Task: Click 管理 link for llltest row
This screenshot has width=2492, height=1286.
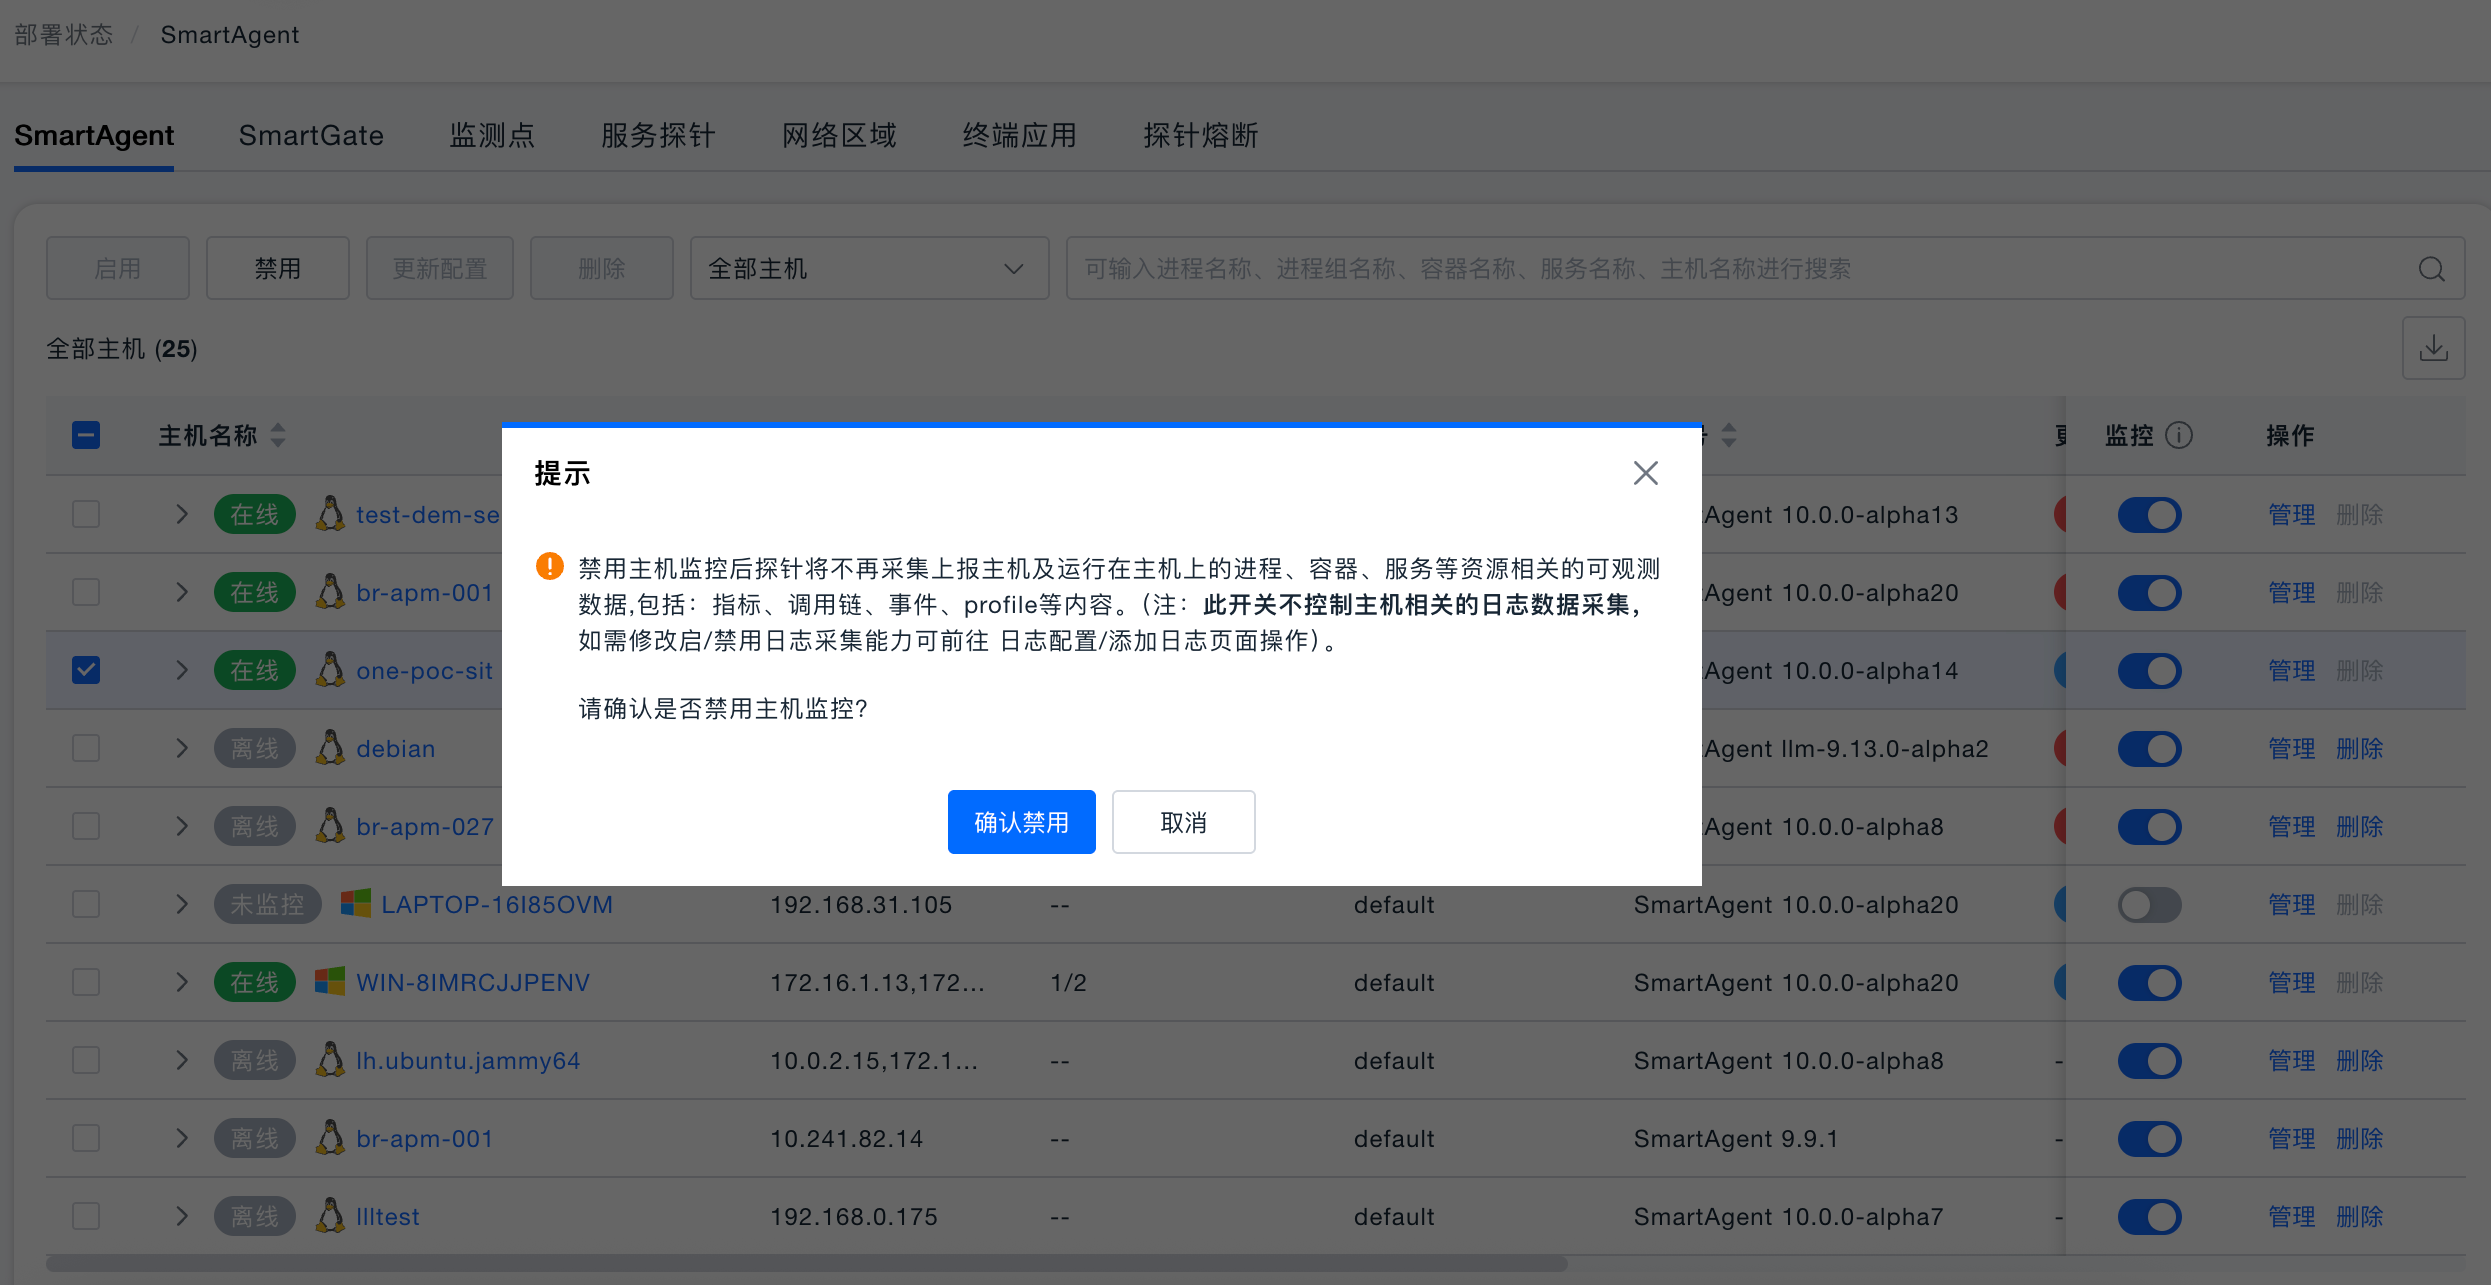Action: pyautogui.click(x=2291, y=1216)
